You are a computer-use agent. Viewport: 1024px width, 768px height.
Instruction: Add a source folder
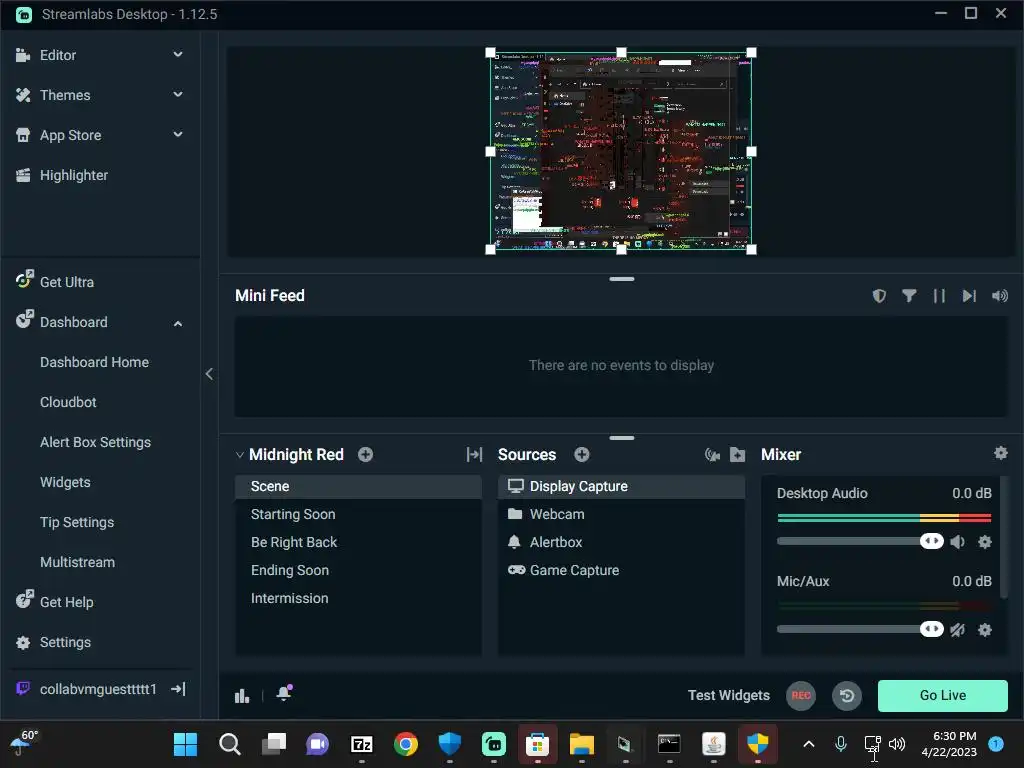pyautogui.click(x=737, y=455)
